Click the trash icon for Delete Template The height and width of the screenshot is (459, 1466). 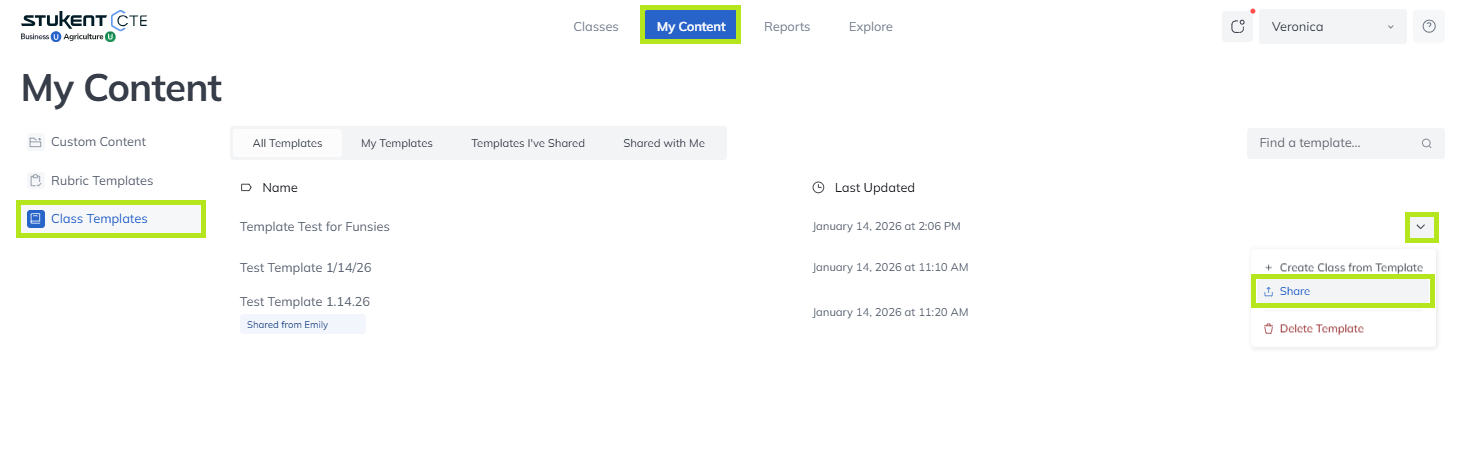[x=1268, y=329]
